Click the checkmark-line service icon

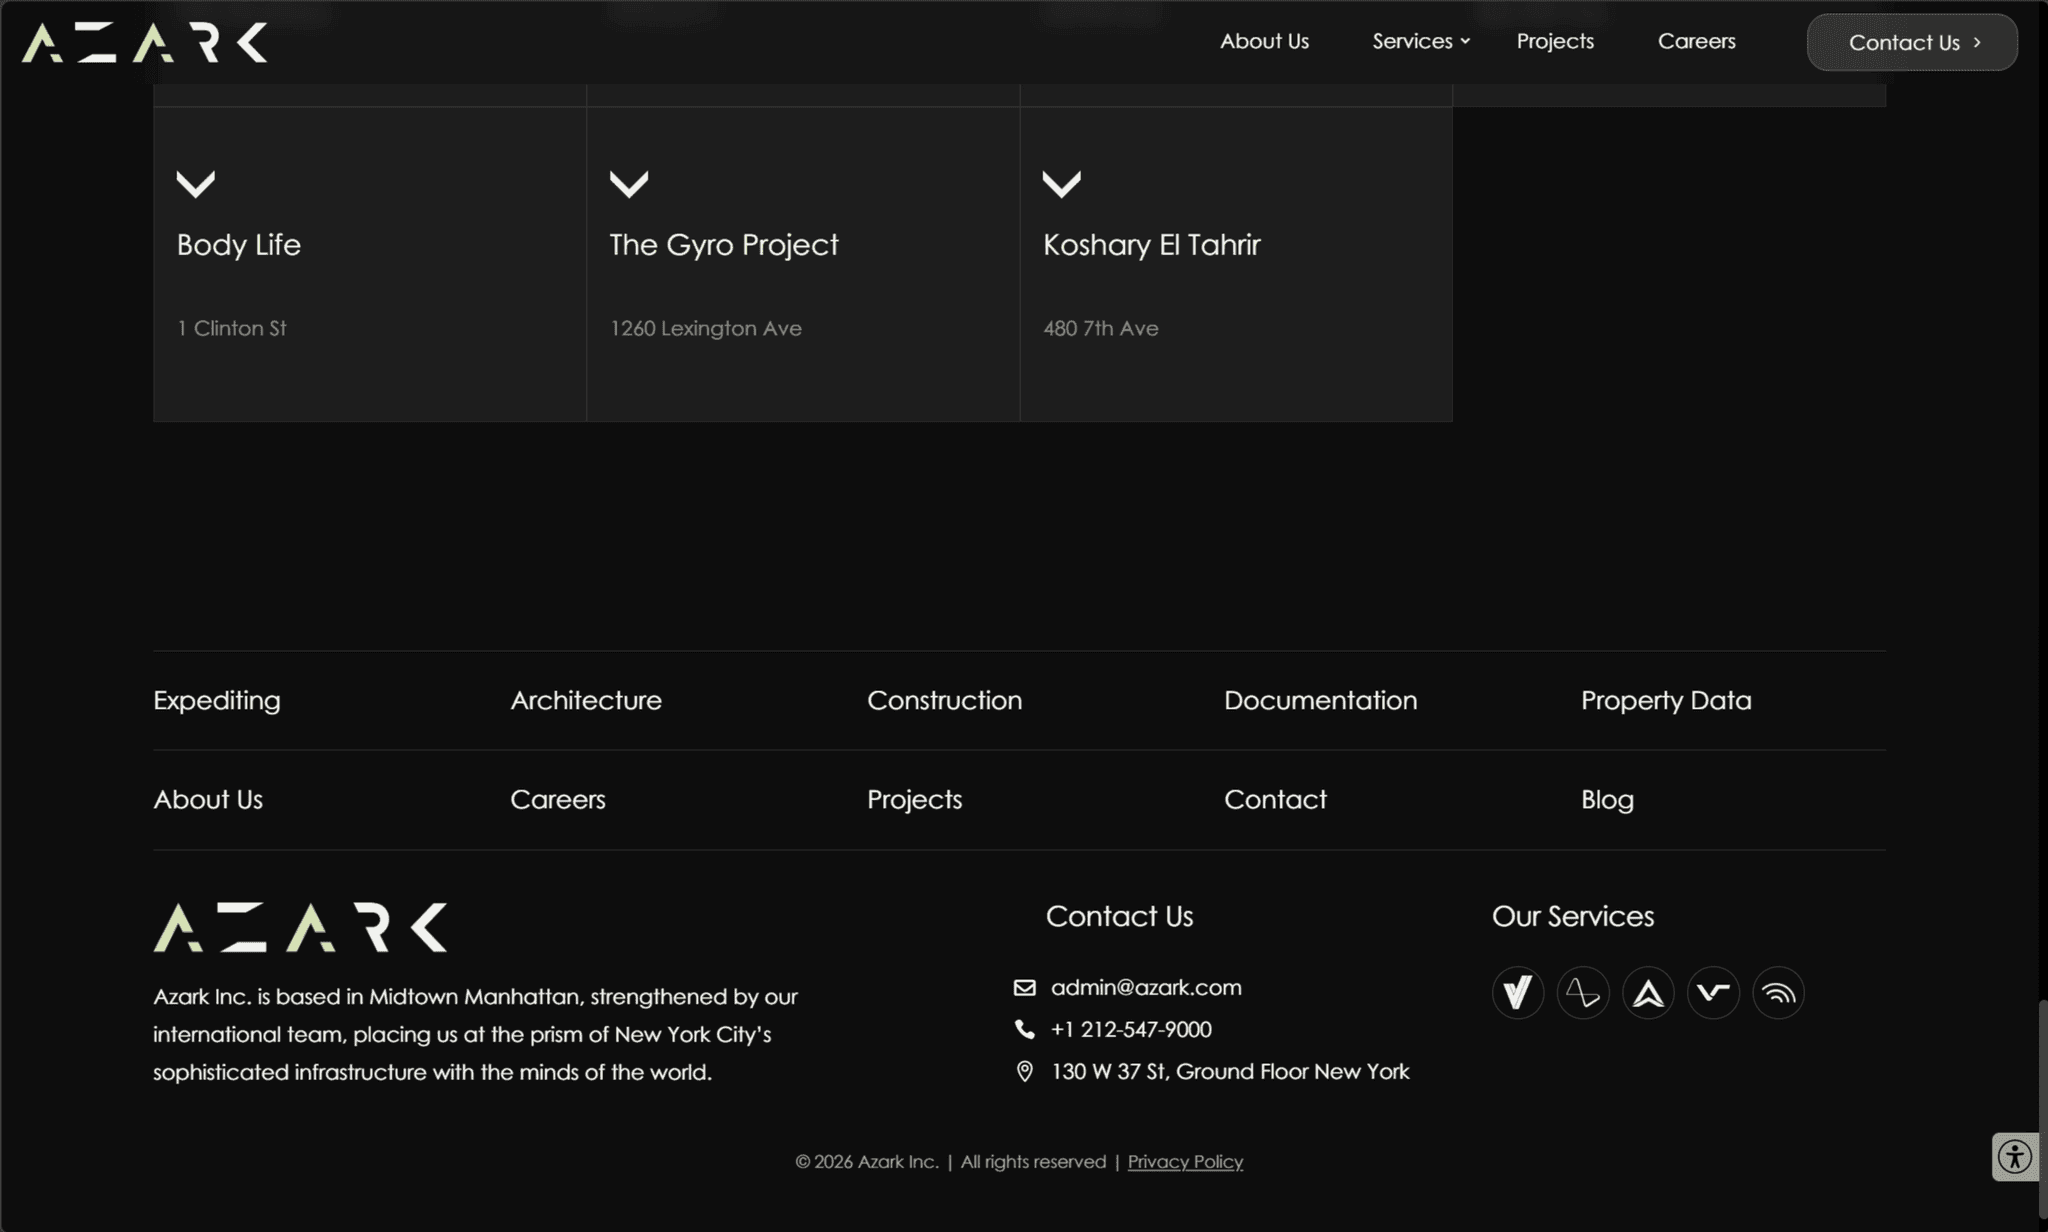click(1713, 993)
